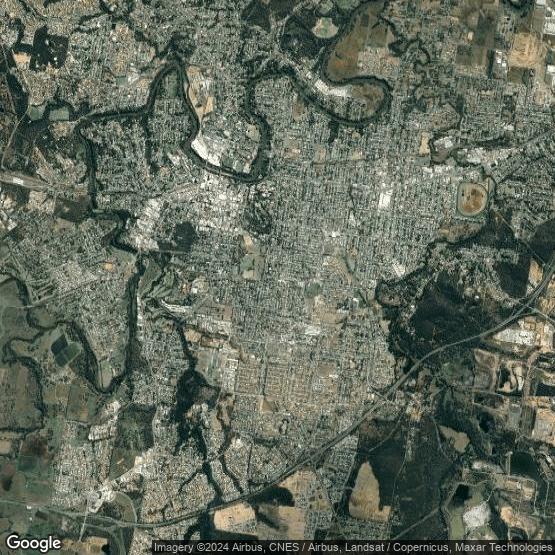Click the tan cleared field in the top-right corner
Image resolution: width=555 pixels, height=555 pixels.
point(525,50)
